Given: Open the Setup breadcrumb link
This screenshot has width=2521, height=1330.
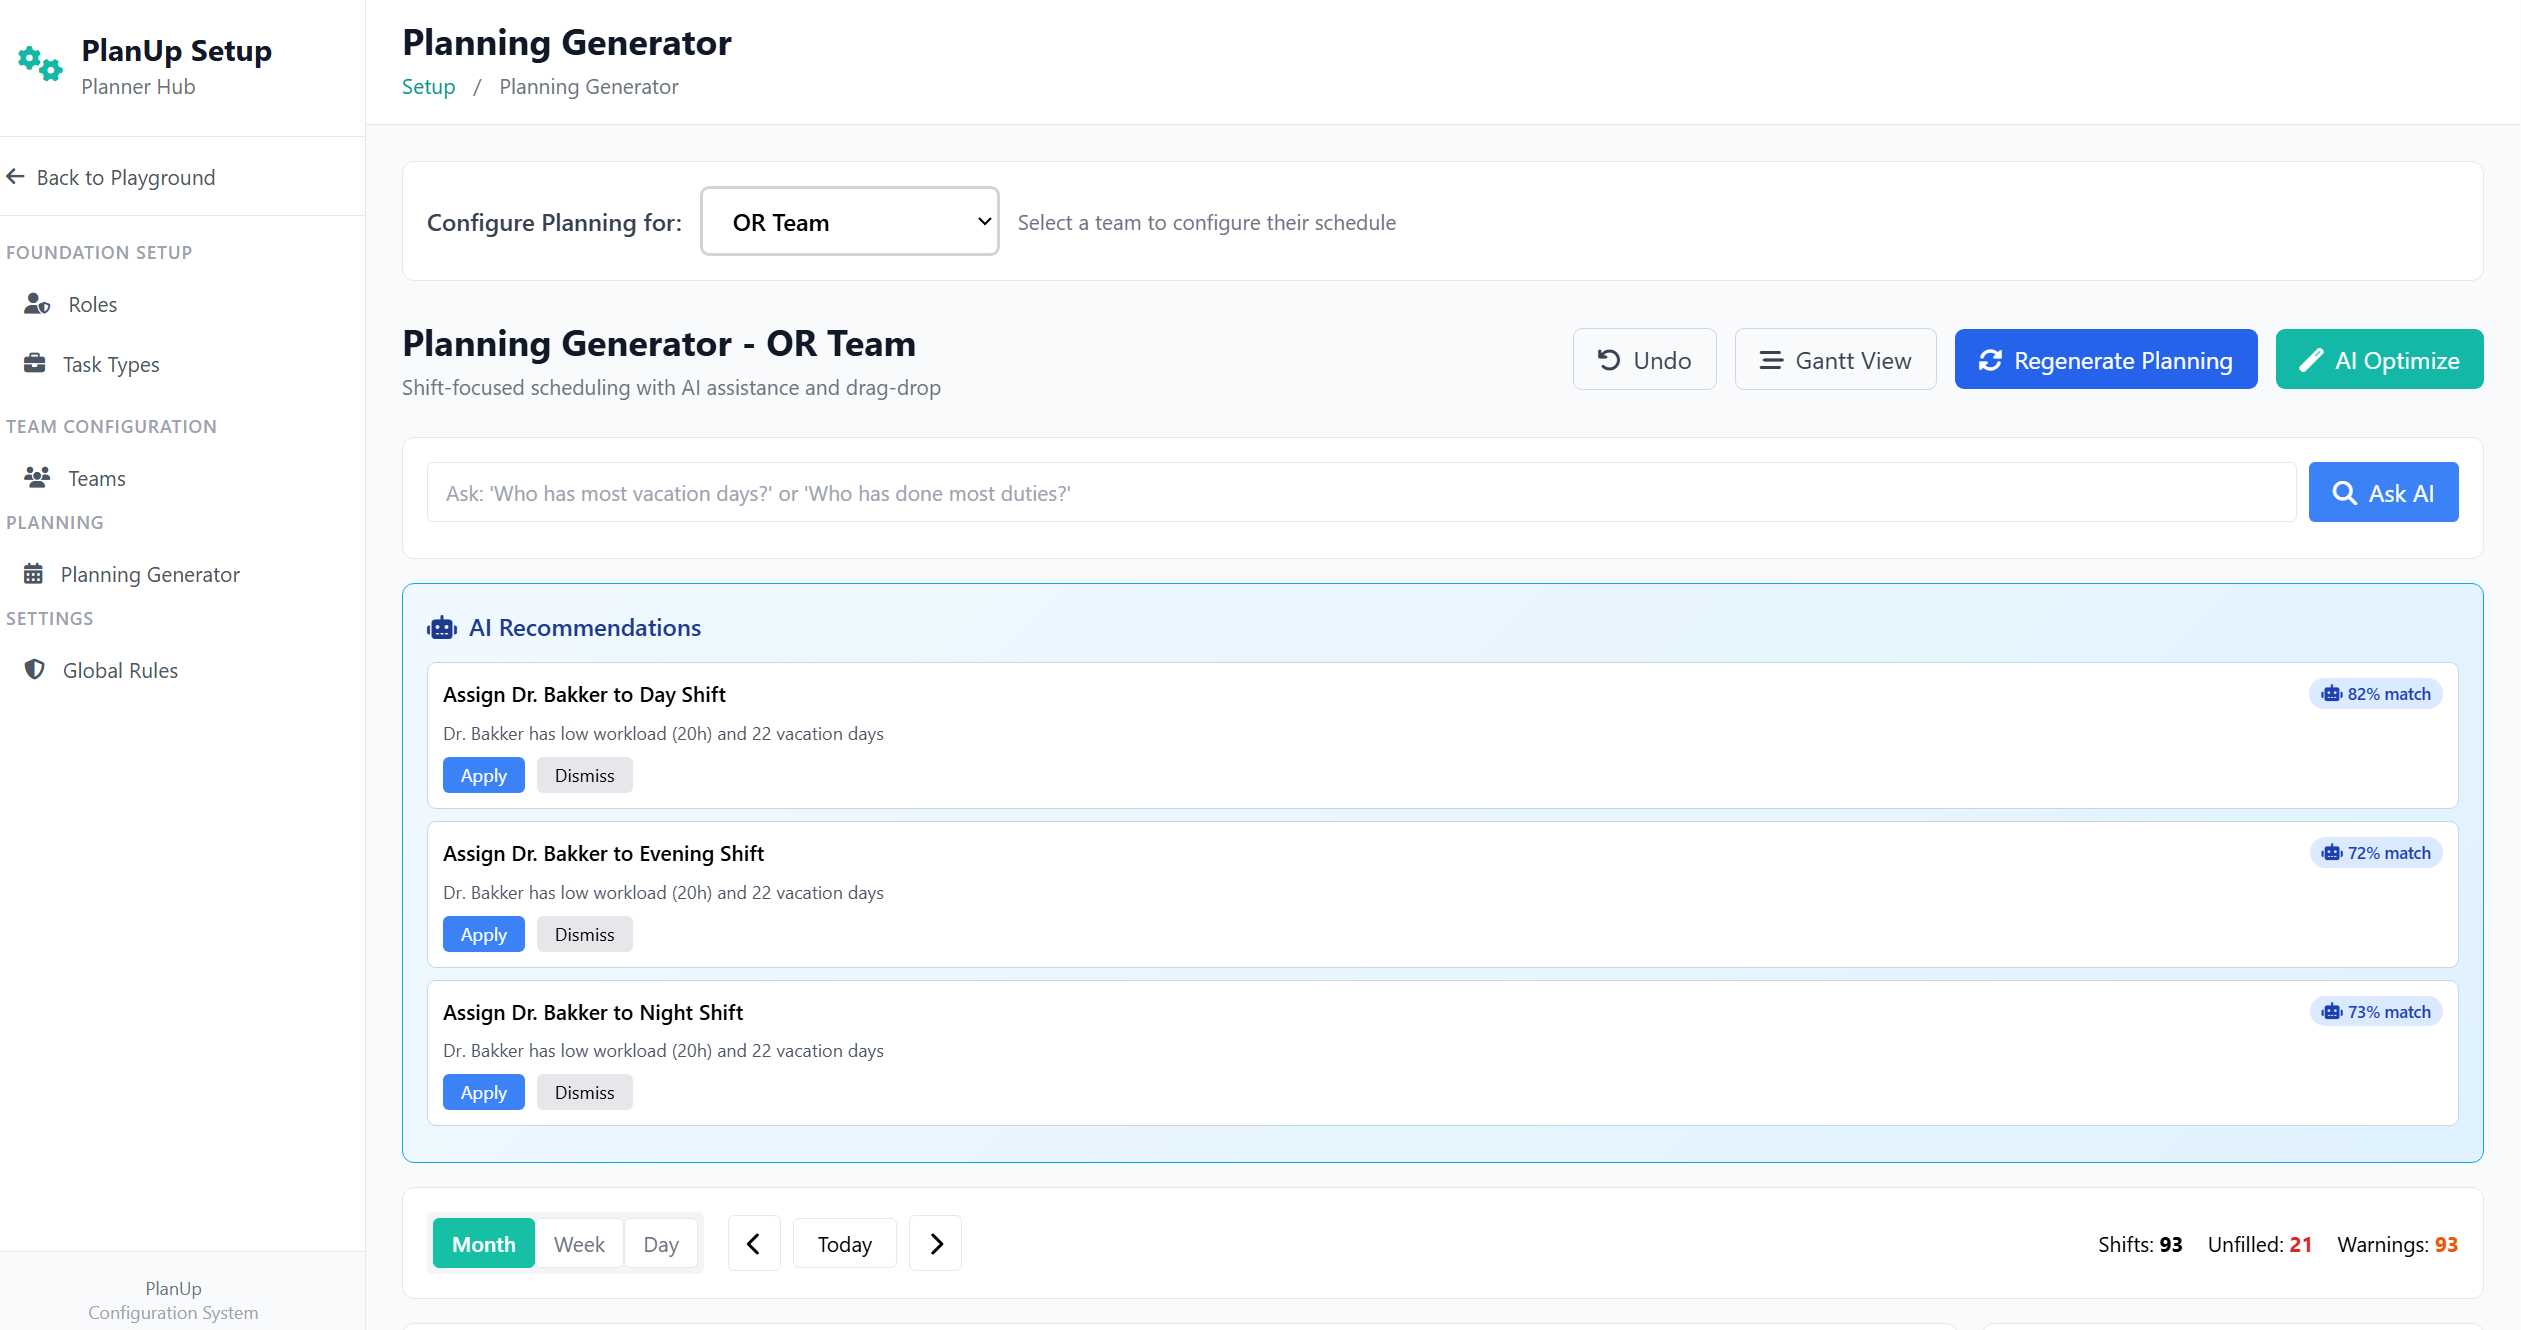Looking at the screenshot, I should (x=428, y=86).
